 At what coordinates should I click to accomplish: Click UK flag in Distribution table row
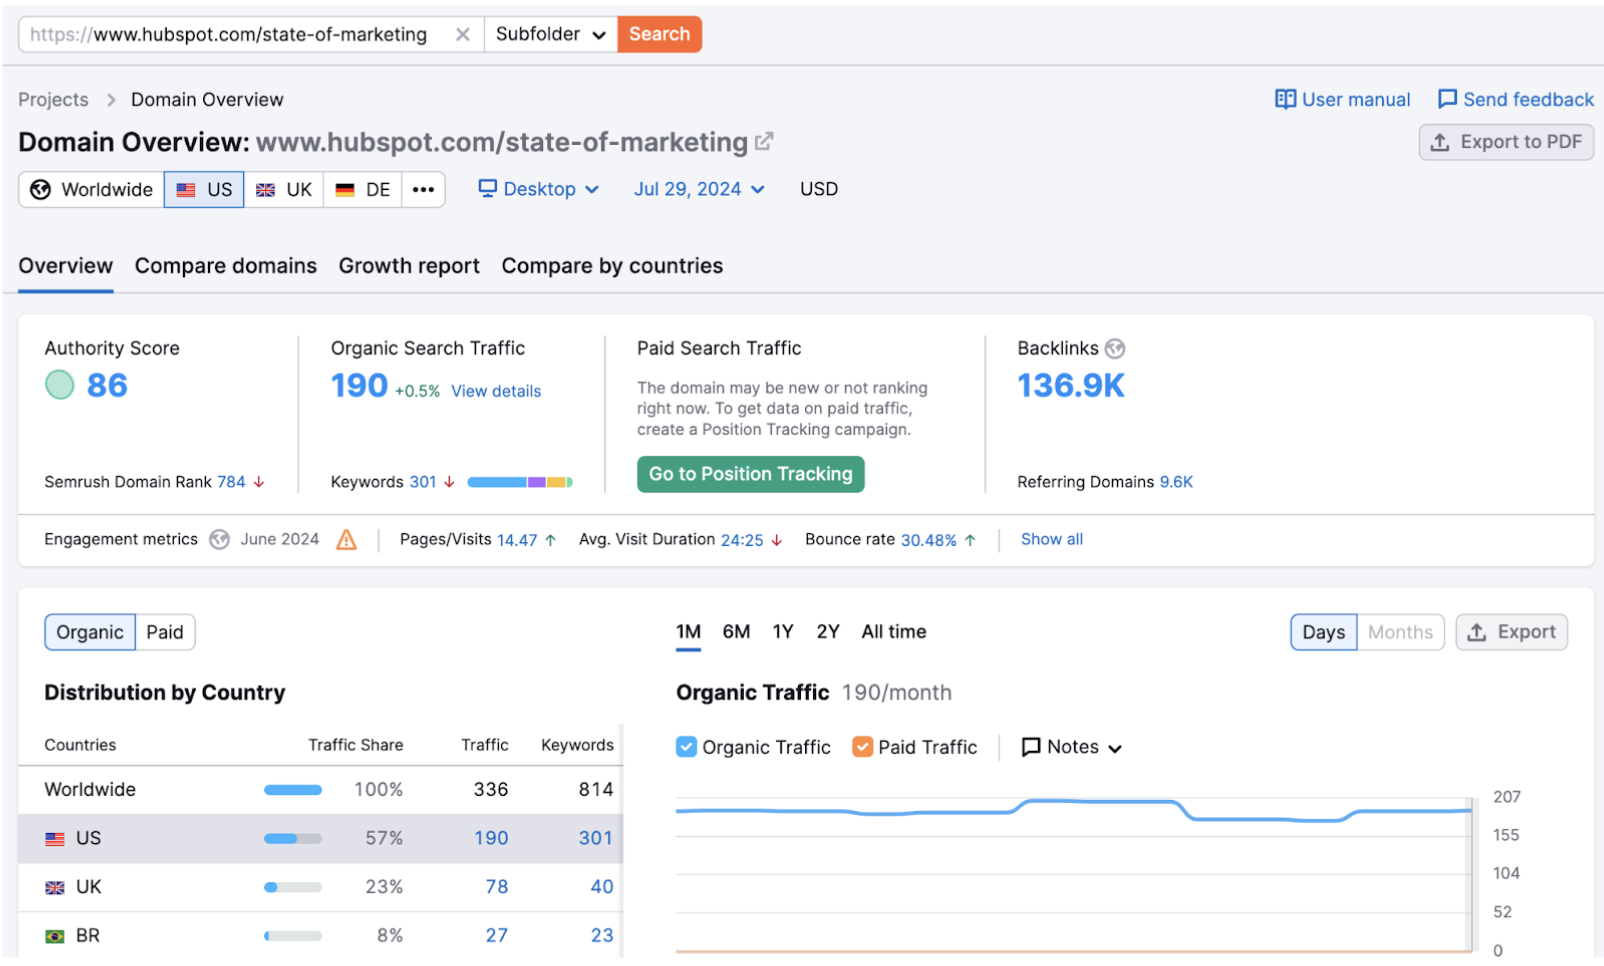55,888
